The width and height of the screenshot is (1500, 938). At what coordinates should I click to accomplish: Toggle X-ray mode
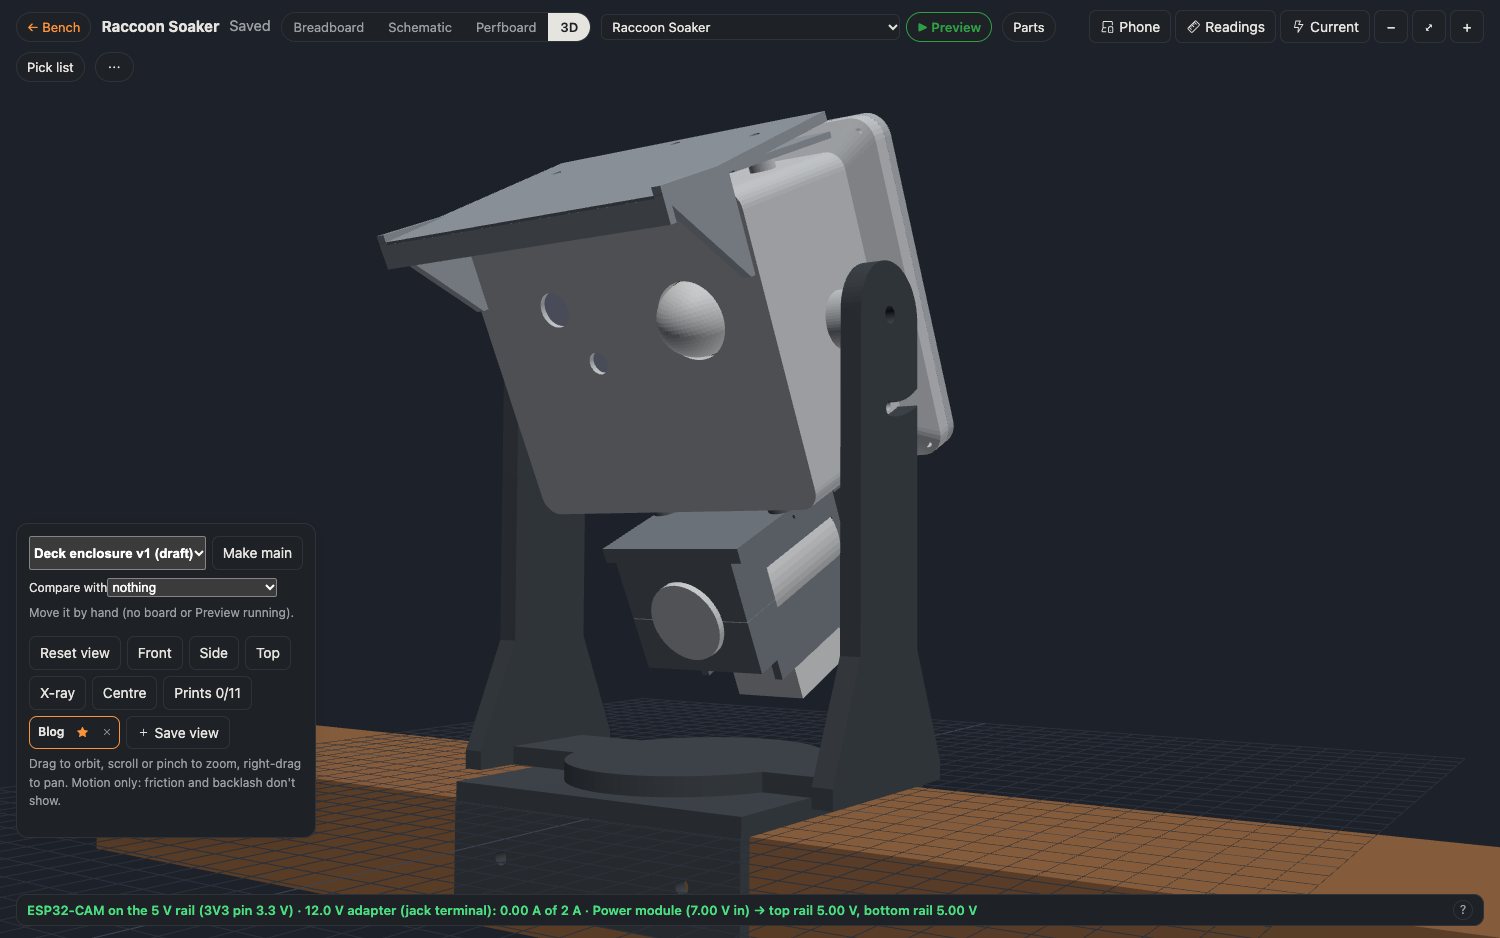tap(57, 693)
